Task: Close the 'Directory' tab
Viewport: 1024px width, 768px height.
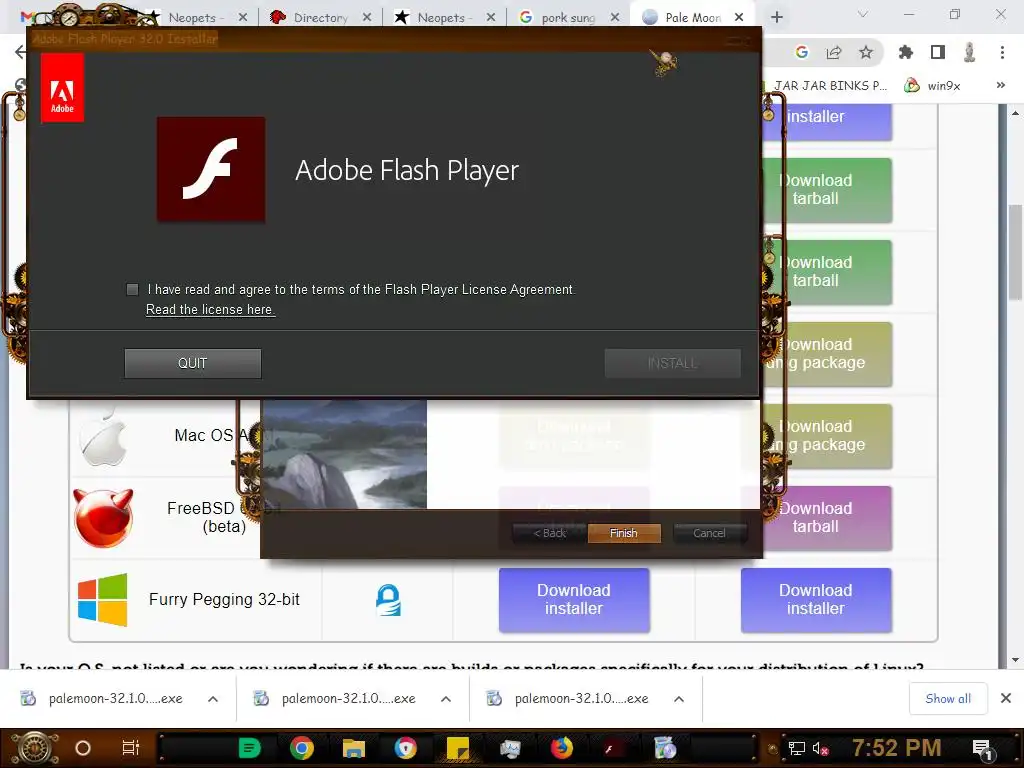Action: 367,18
